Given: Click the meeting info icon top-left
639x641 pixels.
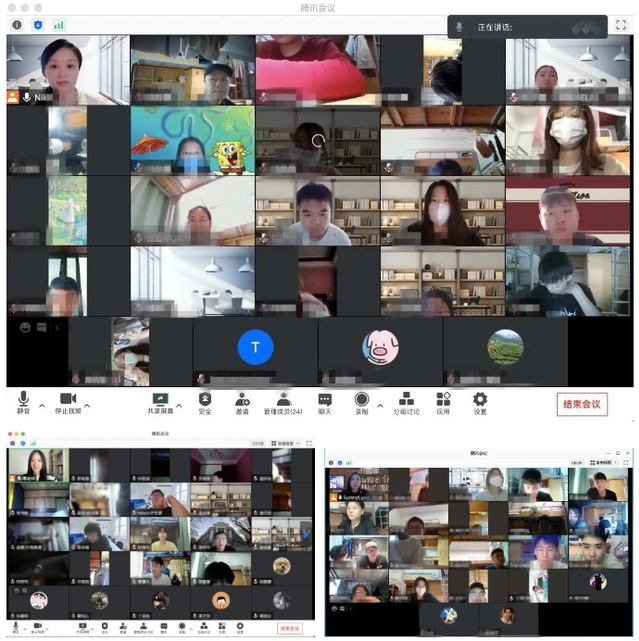Looking at the screenshot, I should point(16,24).
